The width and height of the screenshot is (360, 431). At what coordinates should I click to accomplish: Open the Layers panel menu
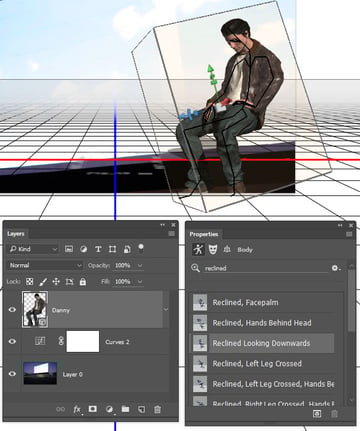pos(171,234)
